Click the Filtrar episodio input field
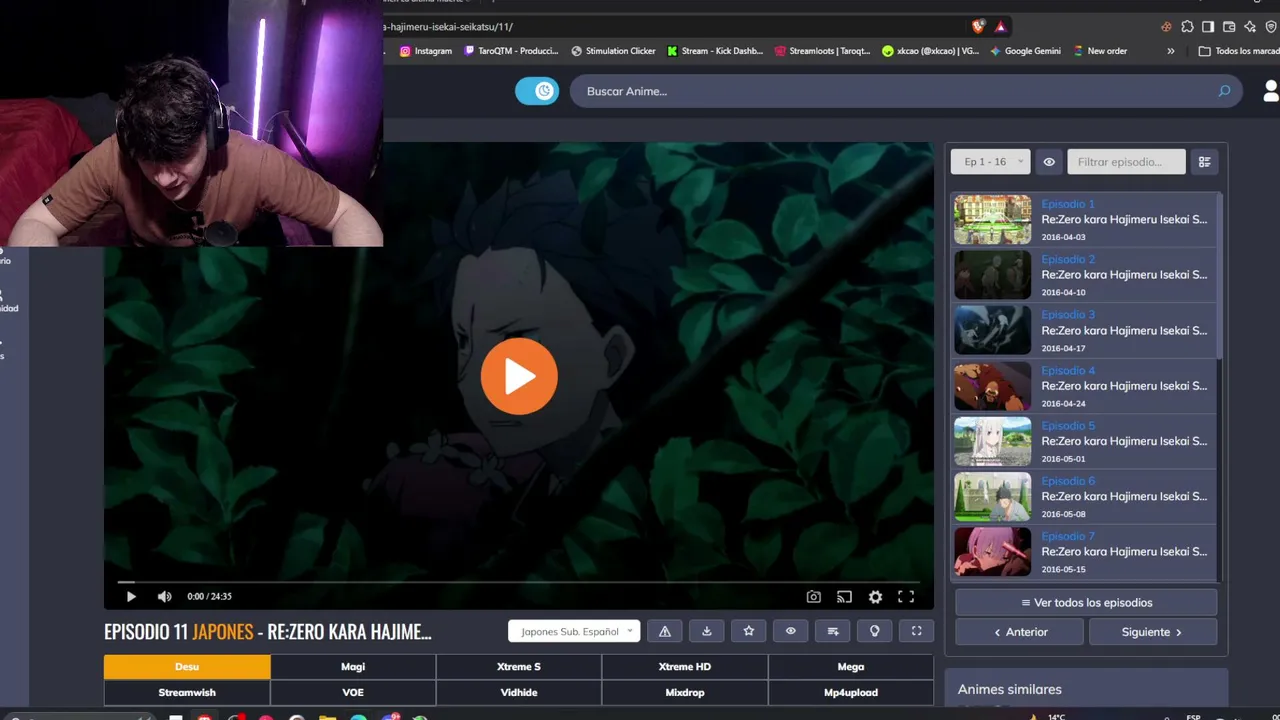The height and width of the screenshot is (720, 1280). pos(1126,162)
